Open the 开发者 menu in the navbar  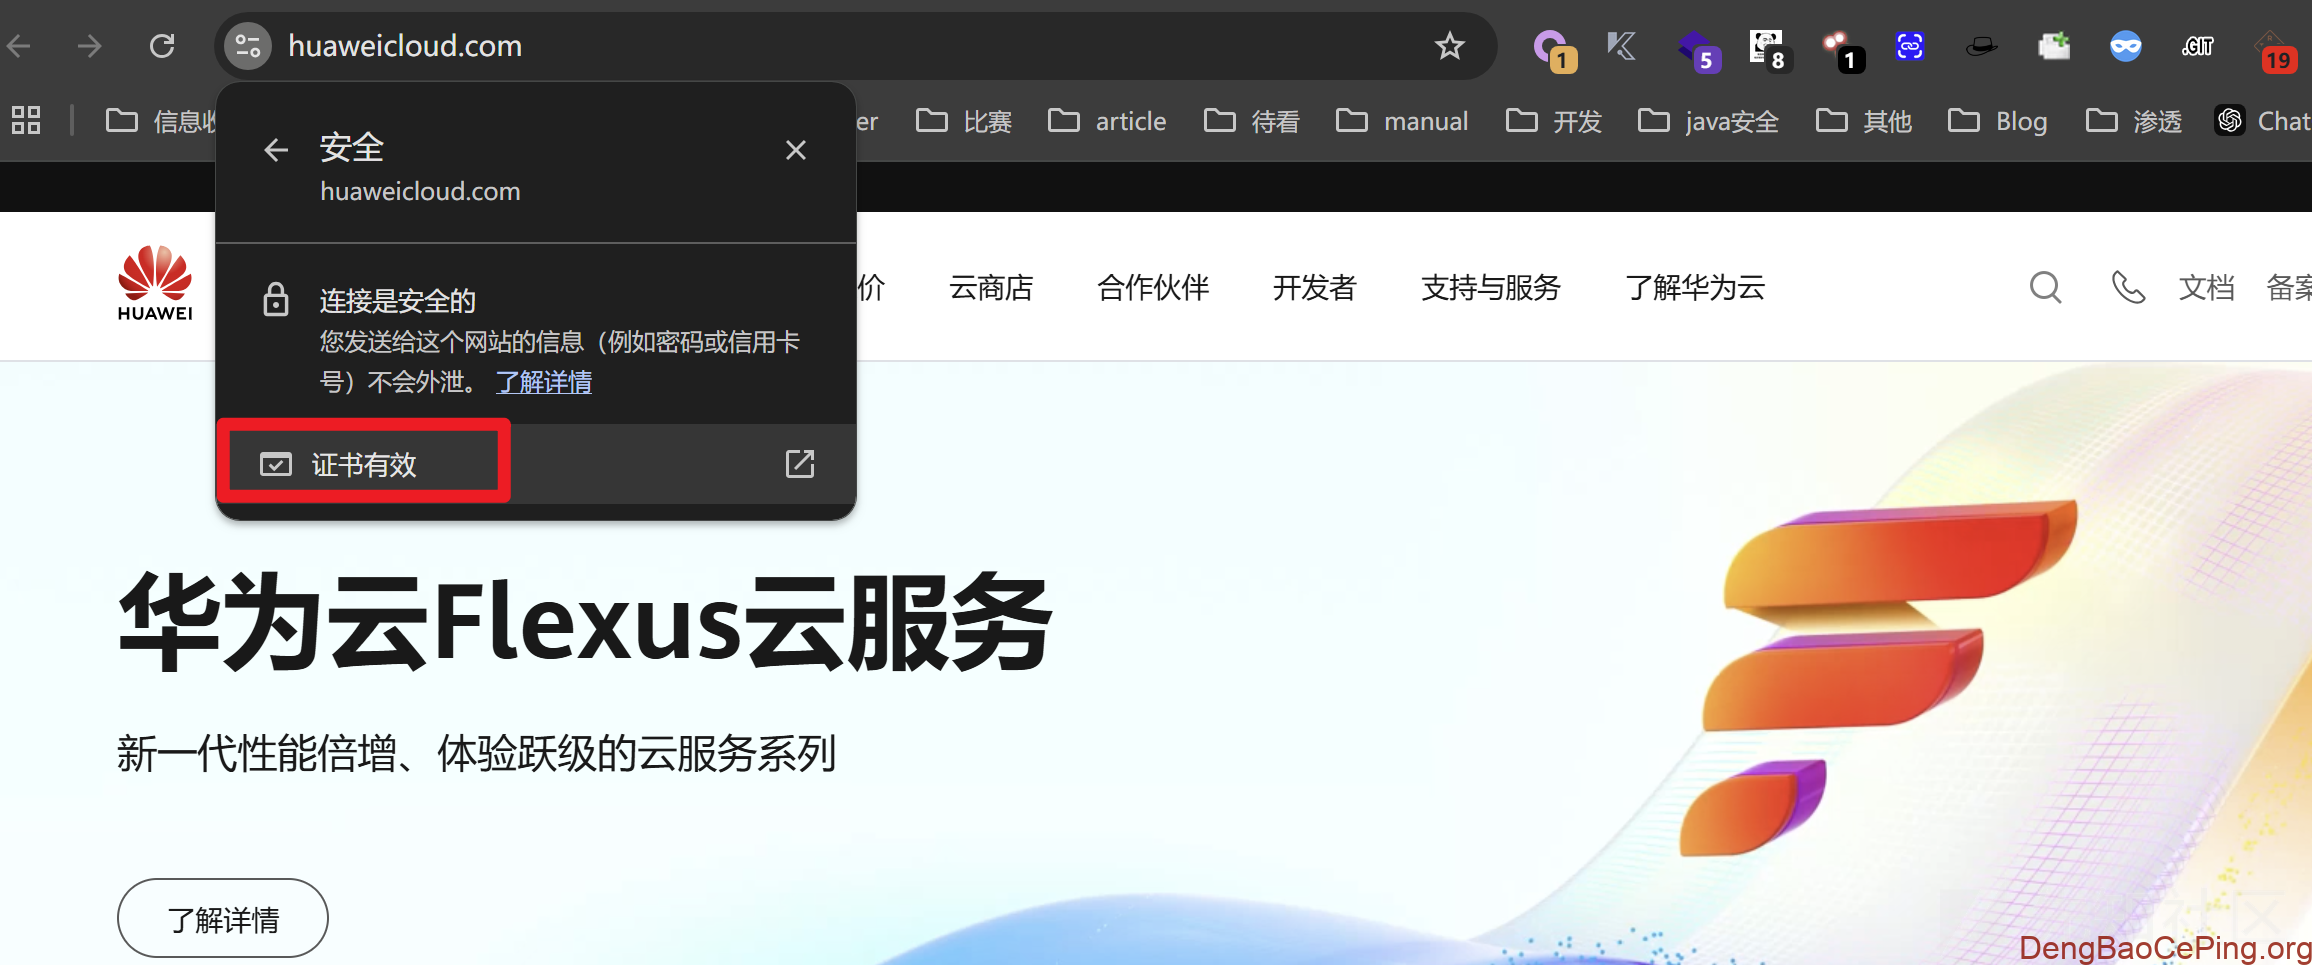(1316, 288)
